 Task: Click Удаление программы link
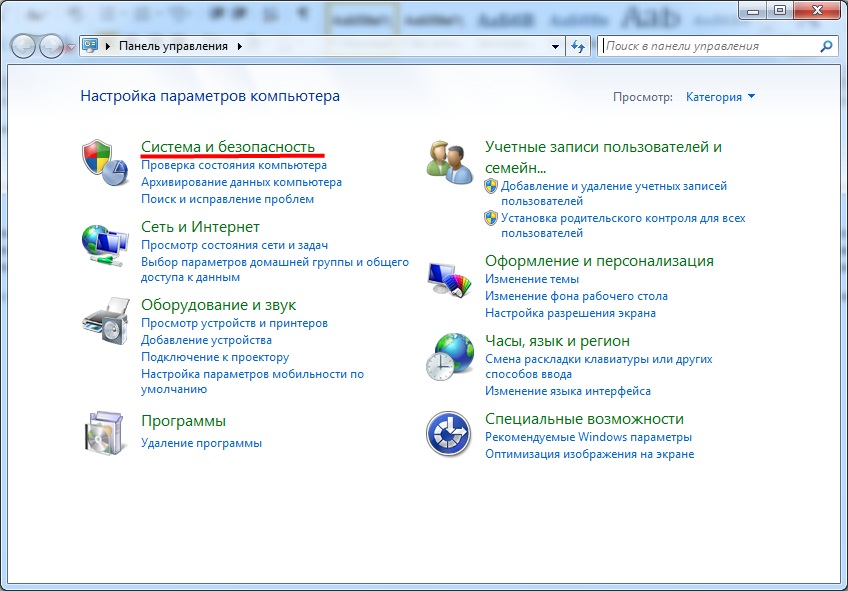tap(201, 443)
